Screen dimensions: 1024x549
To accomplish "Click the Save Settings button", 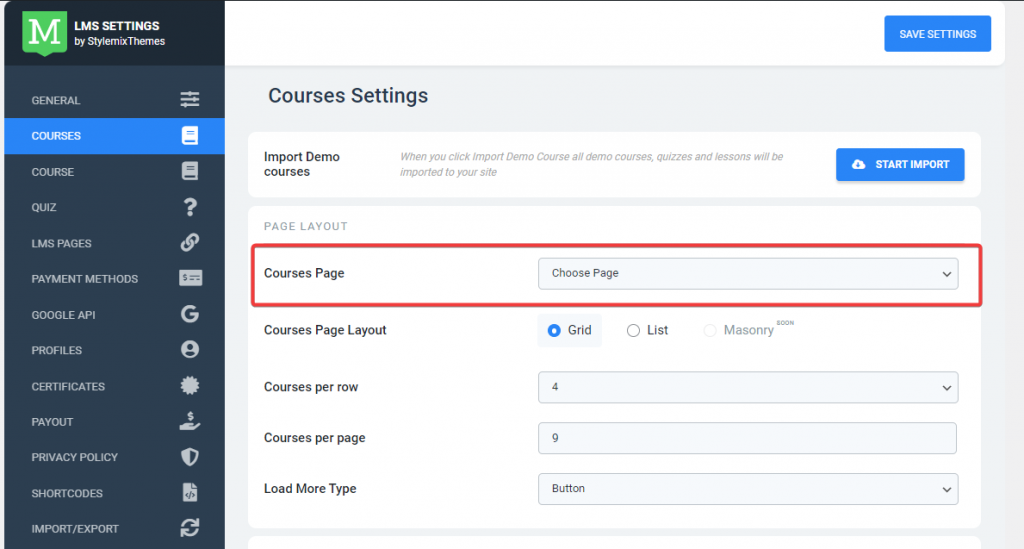I will click(937, 34).
